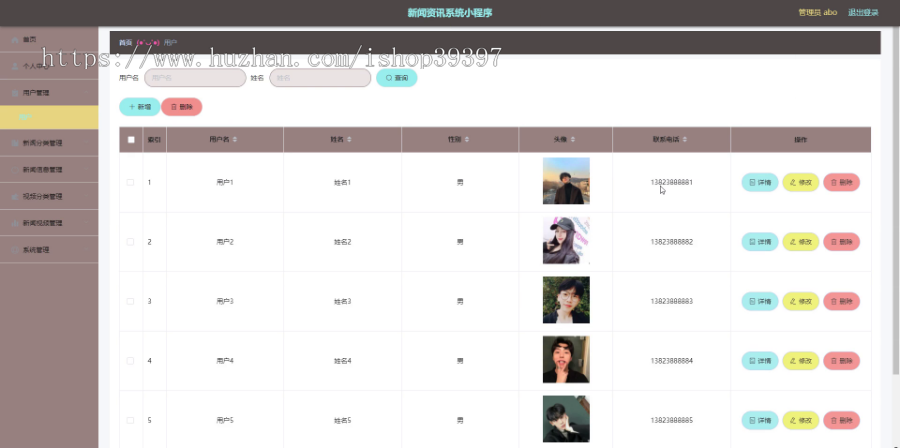Click 详情 for row 用户5
Viewport: 900px width, 448px height.
[760, 420]
